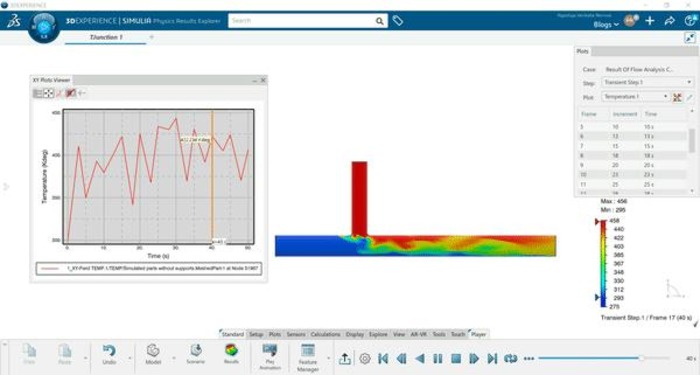Select frame row with time 20 s
Viewport: 700px width, 375px height.
pos(633,165)
